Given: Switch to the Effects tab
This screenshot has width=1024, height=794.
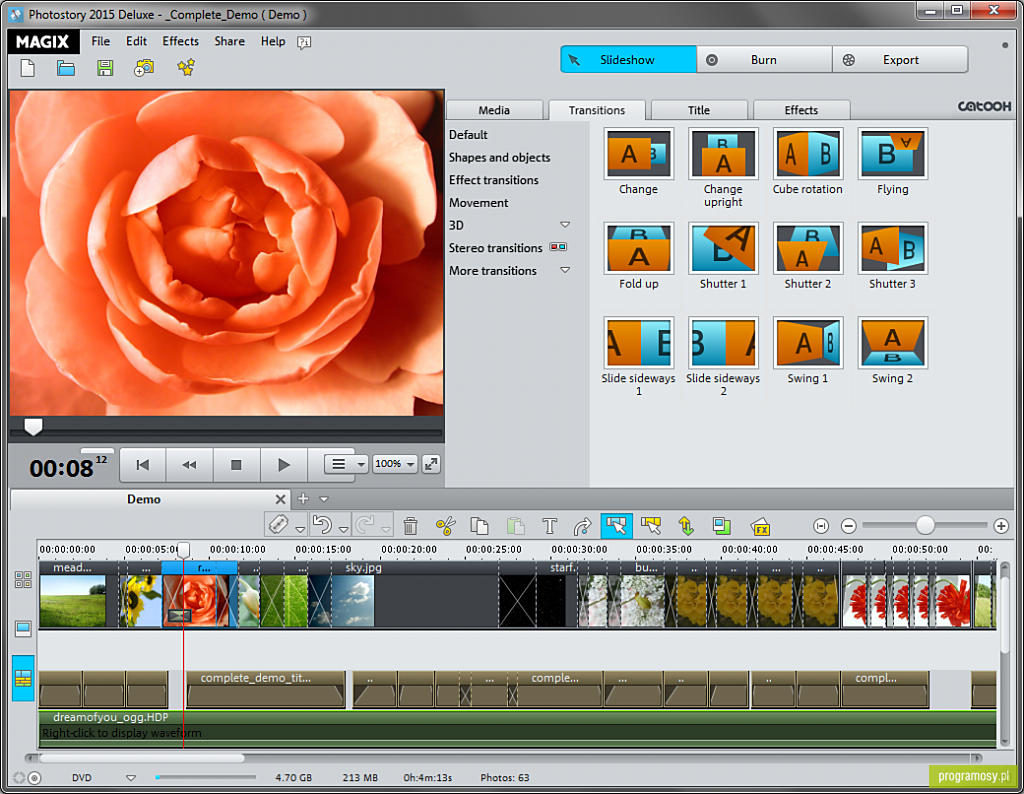Looking at the screenshot, I should [x=801, y=110].
